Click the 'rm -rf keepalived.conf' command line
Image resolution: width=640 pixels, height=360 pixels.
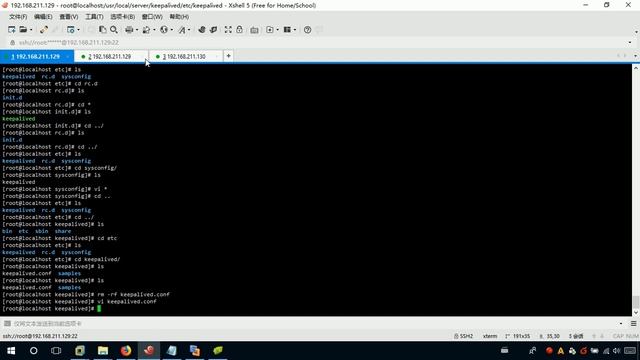(86, 294)
